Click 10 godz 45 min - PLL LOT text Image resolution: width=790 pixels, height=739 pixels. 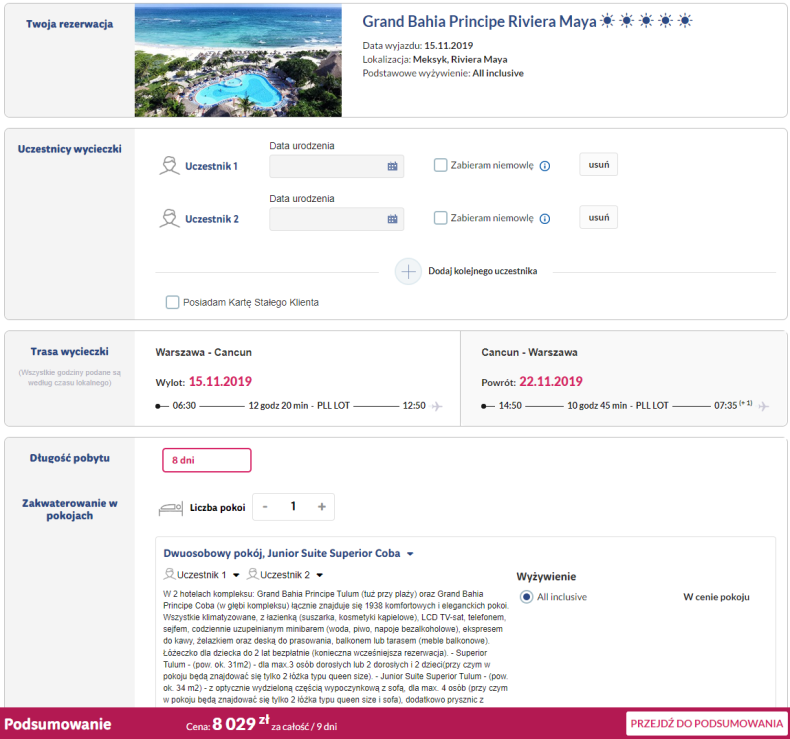click(x=618, y=406)
